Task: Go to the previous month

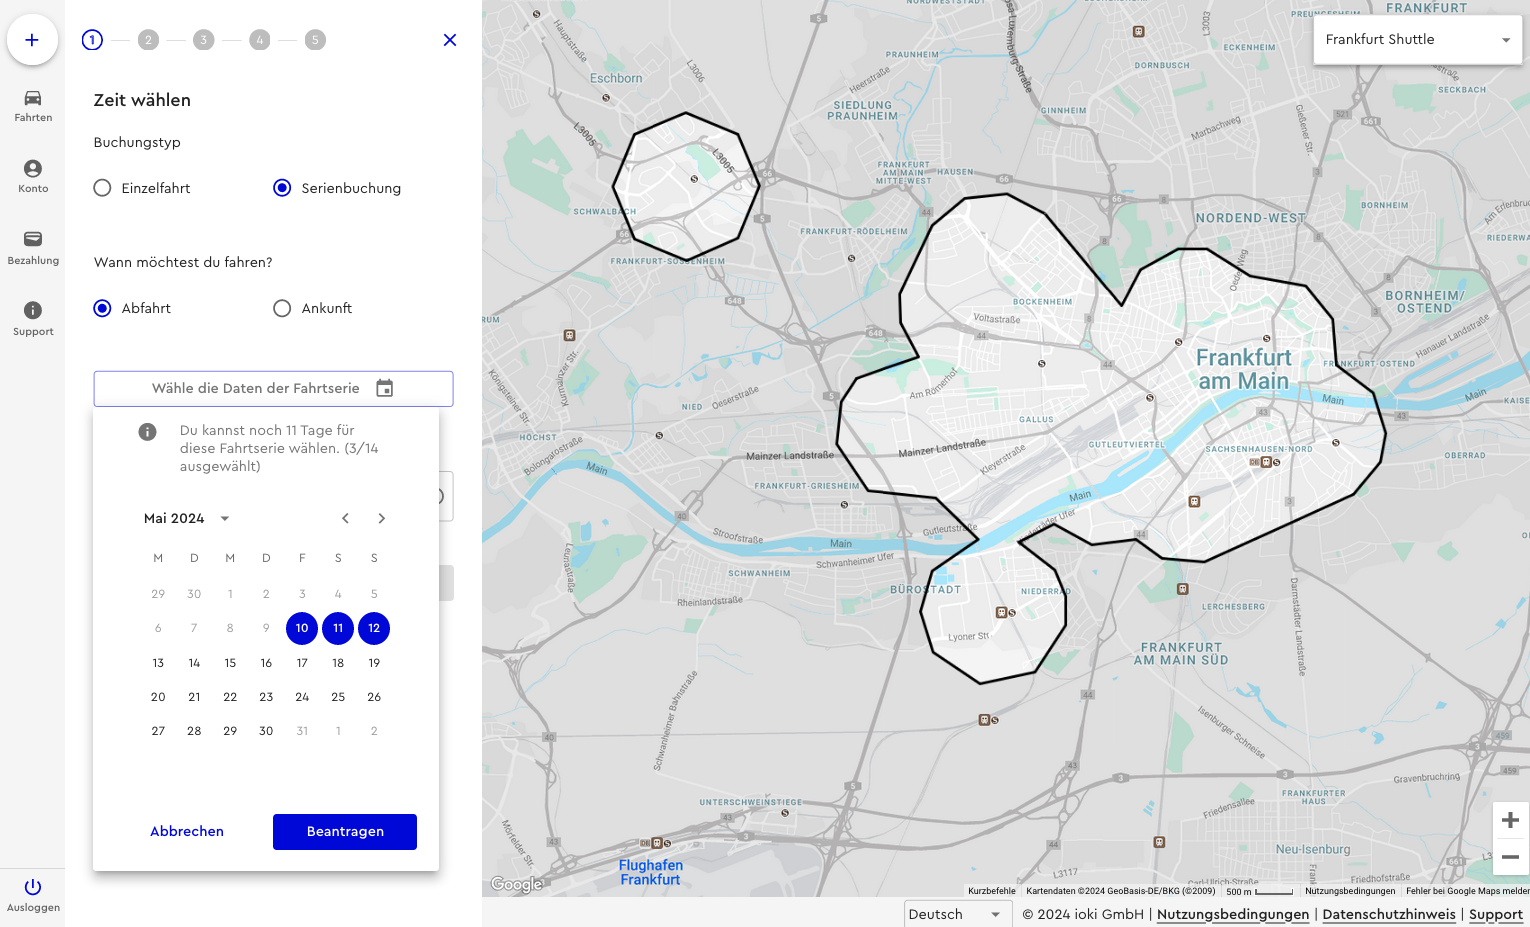Action: point(345,518)
